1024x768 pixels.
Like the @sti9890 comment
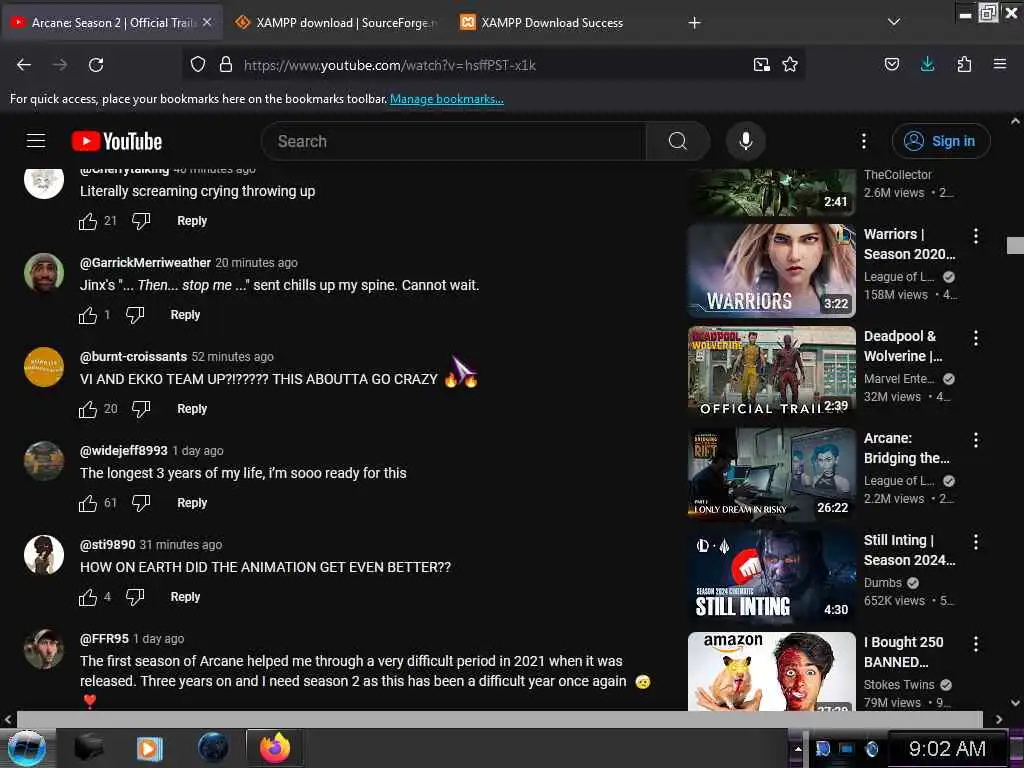pos(88,598)
